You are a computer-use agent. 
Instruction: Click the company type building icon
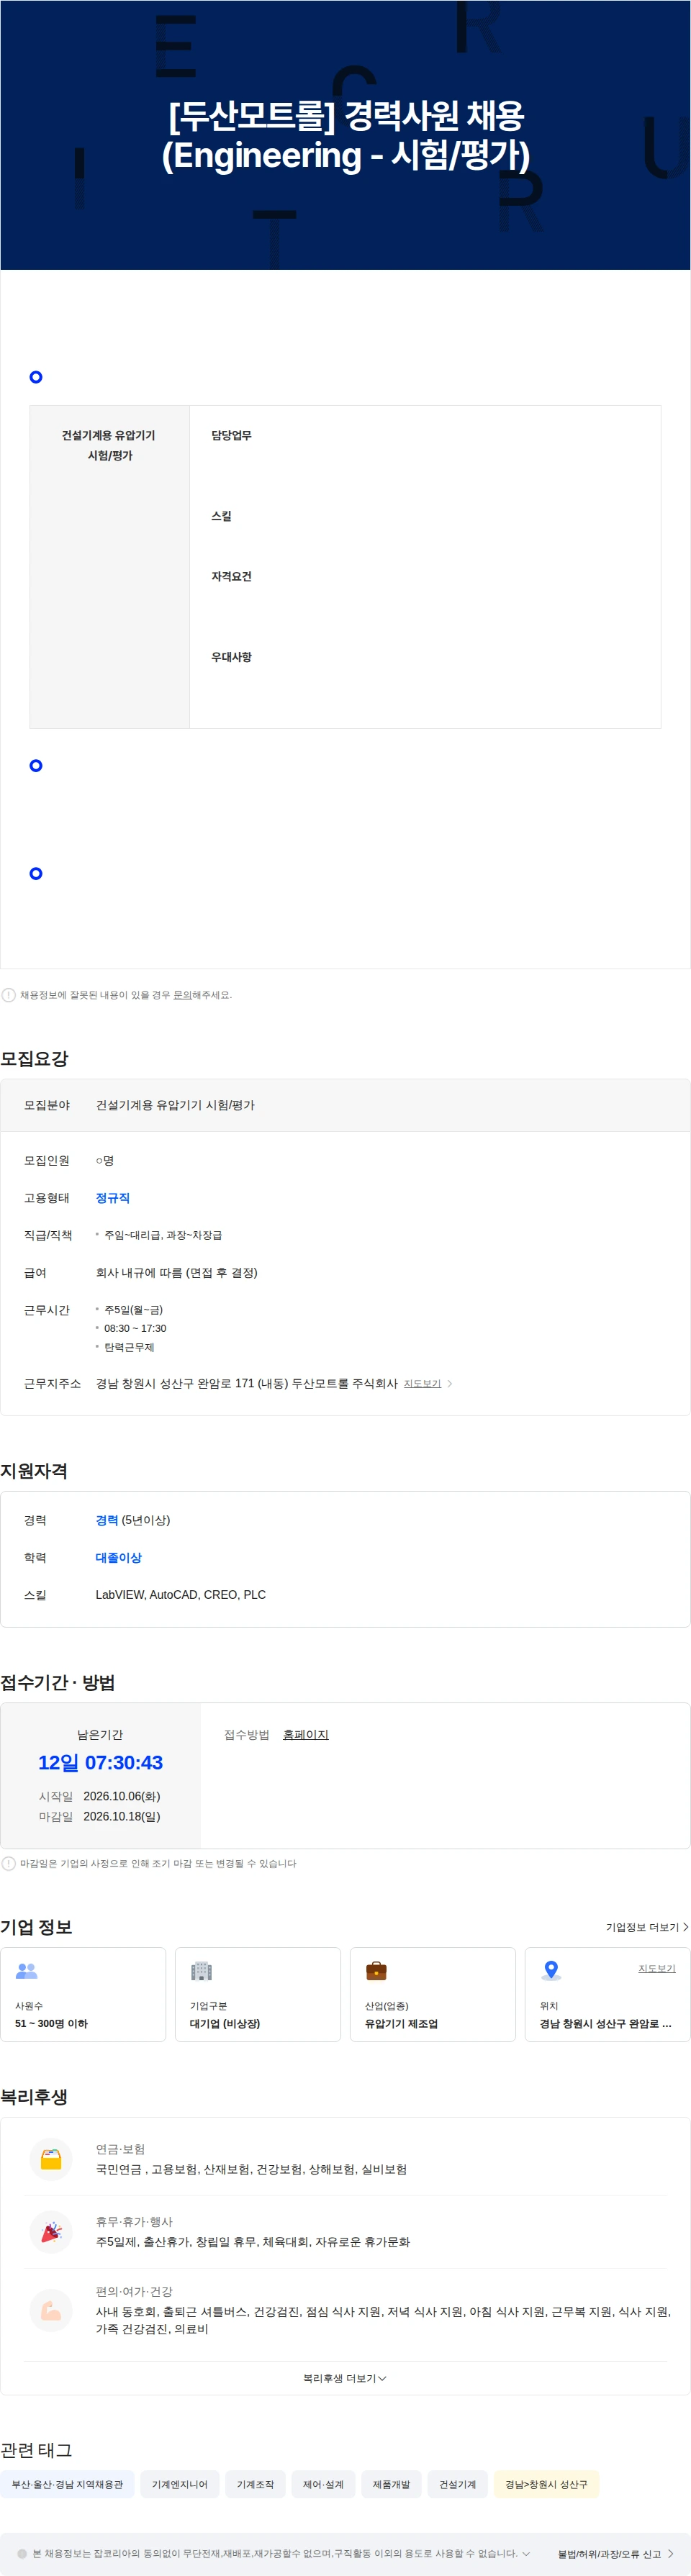click(201, 1970)
